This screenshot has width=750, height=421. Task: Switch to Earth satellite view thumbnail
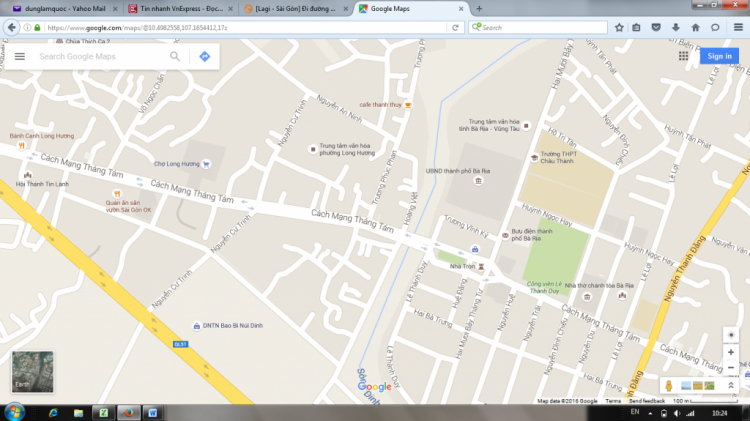(x=33, y=372)
